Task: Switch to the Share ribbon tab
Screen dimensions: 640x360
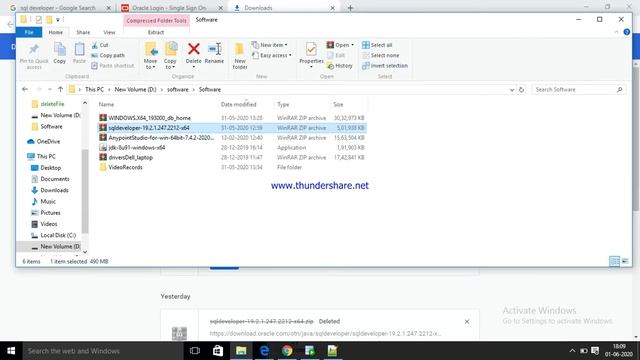Action: point(83,32)
